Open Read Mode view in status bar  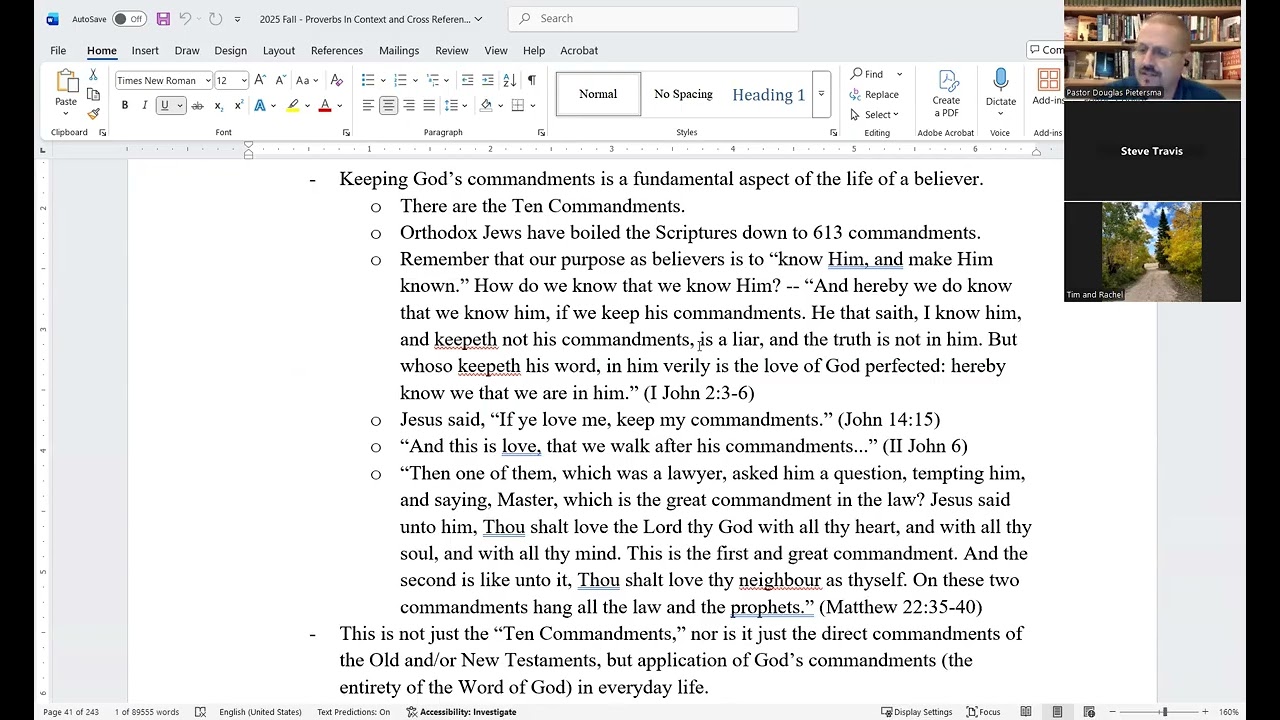[x=1026, y=712]
